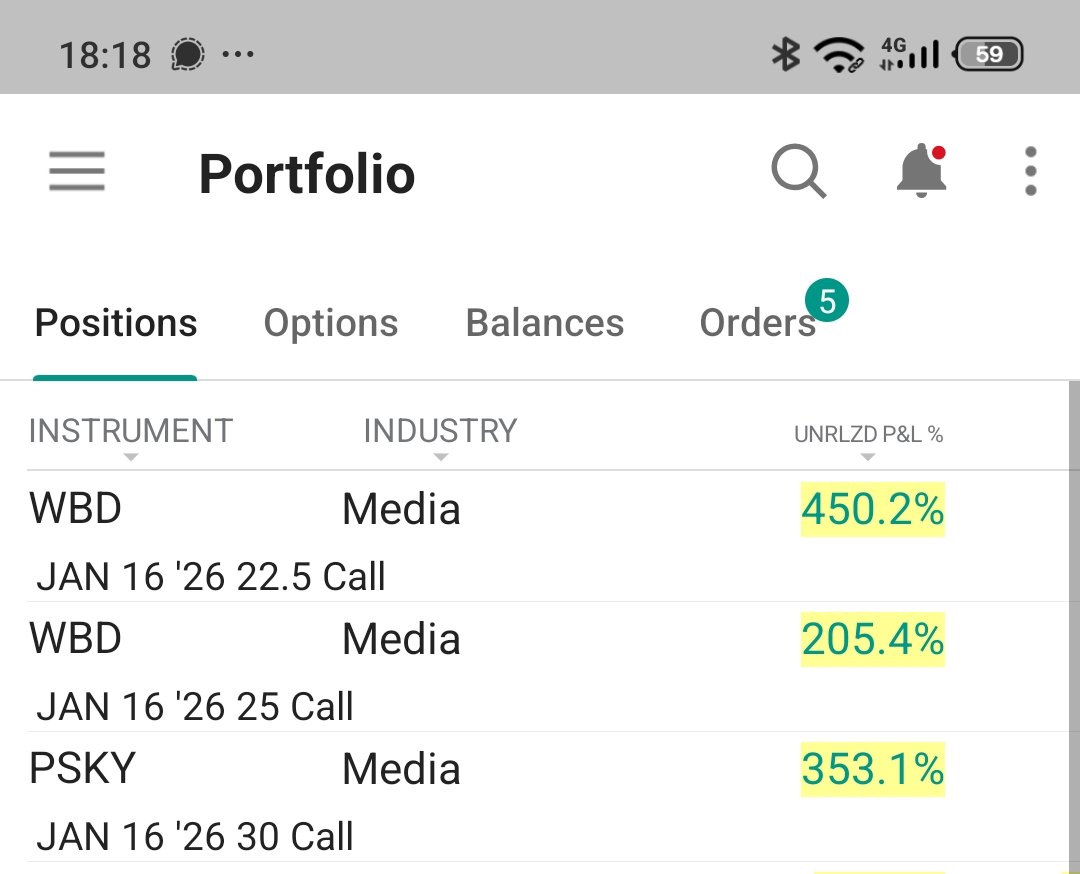
Task: Open the hamburger navigation menu
Action: pyautogui.click(x=76, y=171)
